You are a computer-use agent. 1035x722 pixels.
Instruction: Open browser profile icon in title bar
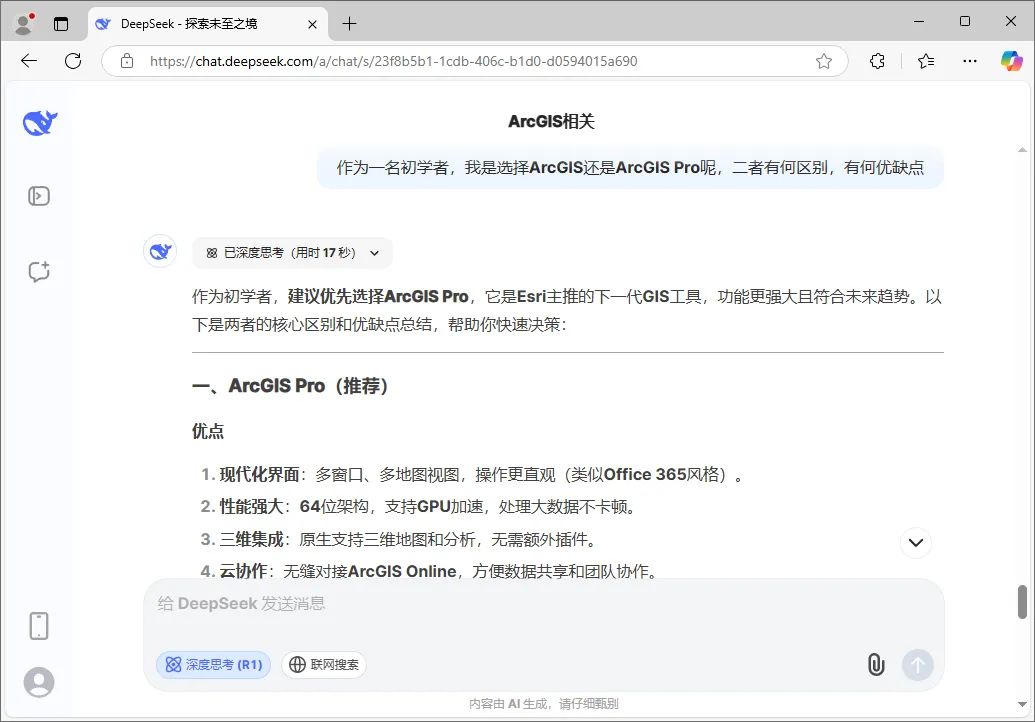click(x=24, y=24)
